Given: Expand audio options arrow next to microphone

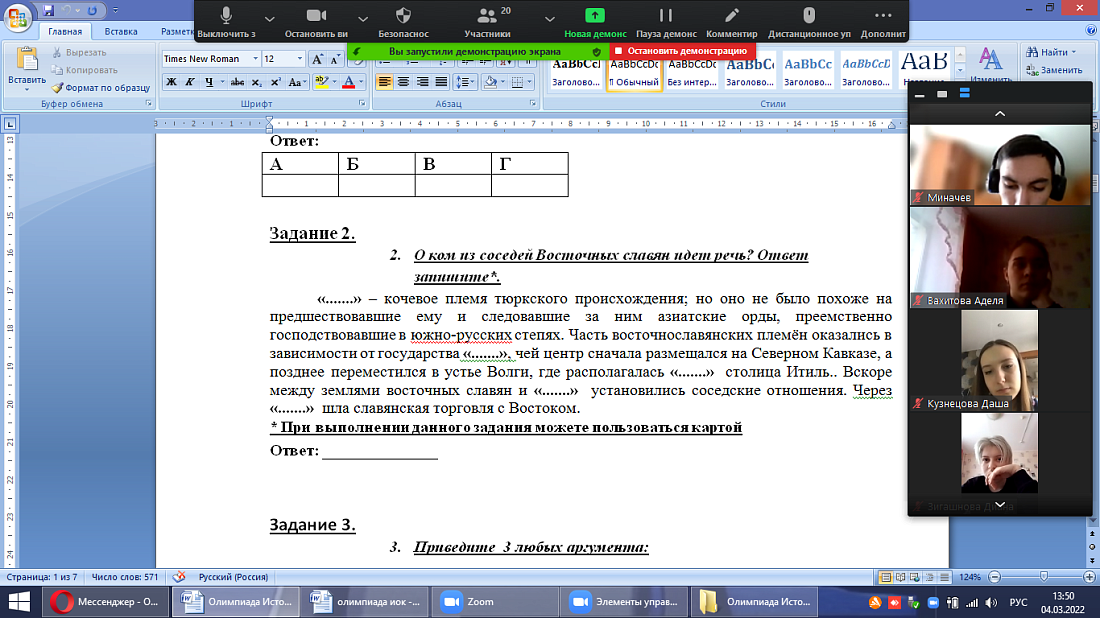Looking at the screenshot, I should (269, 18).
